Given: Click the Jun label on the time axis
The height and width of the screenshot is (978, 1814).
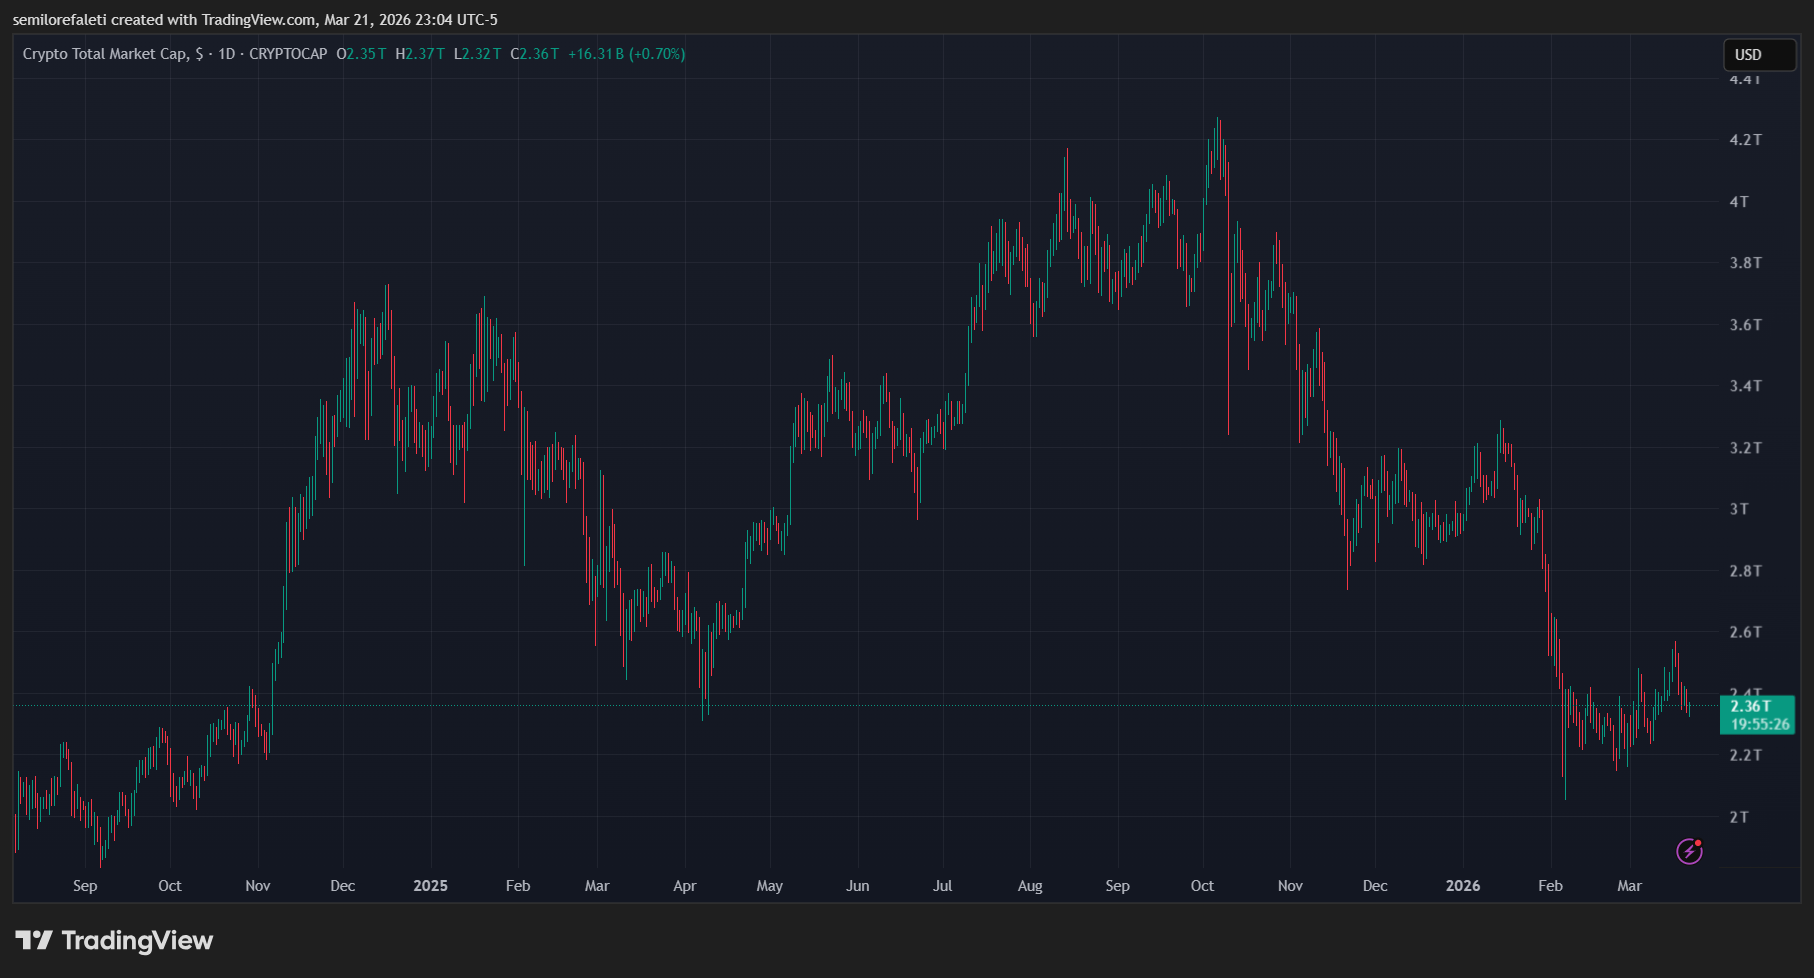Looking at the screenshot, I should 858,886.
